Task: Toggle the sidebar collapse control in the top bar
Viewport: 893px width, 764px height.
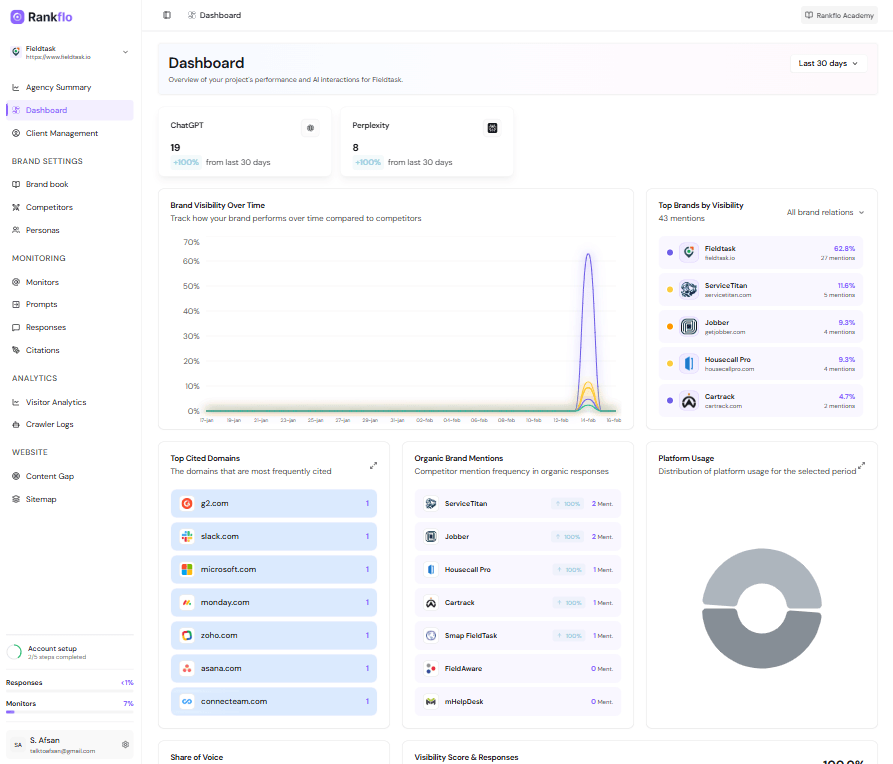Action: click(x=166, y=15)
